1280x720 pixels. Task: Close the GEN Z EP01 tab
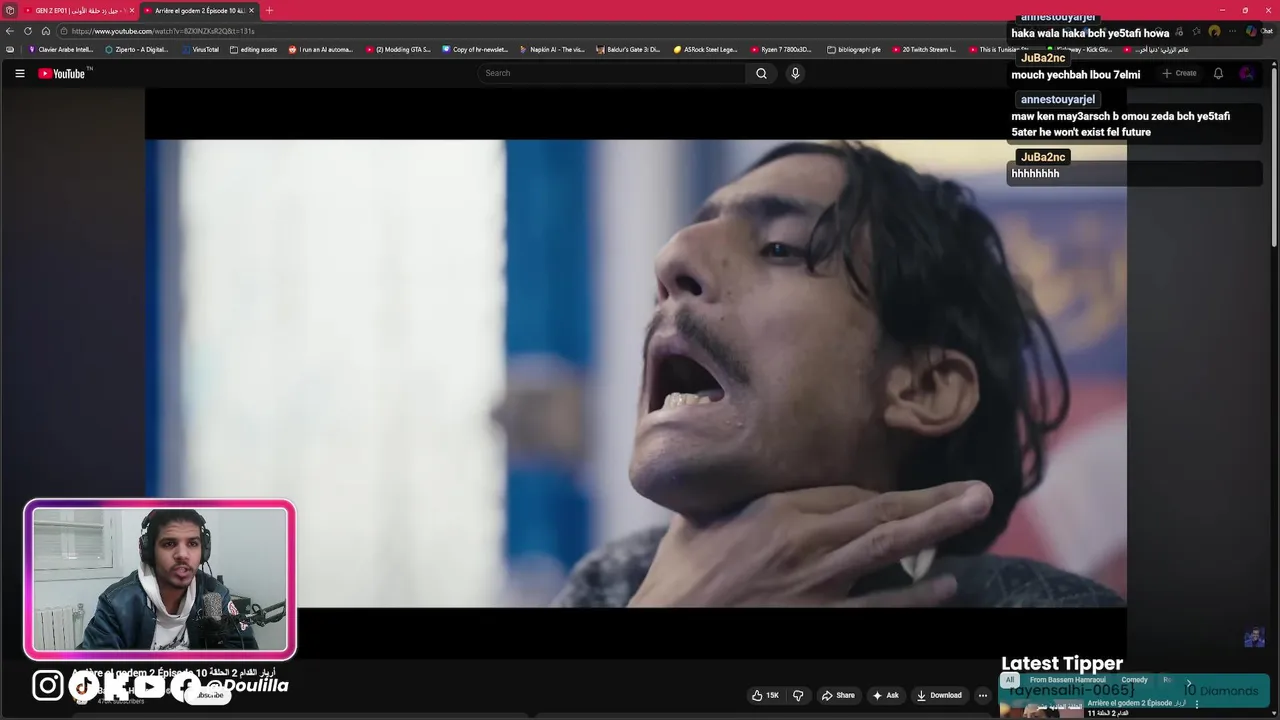pos(131,10)
